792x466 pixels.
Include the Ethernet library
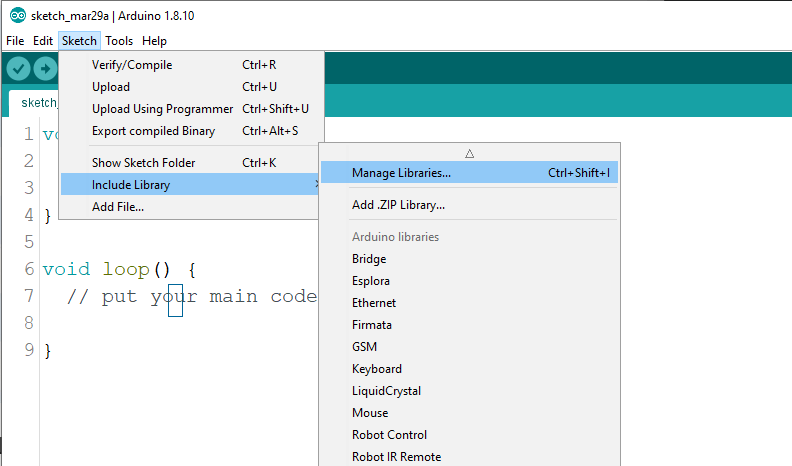469,303
